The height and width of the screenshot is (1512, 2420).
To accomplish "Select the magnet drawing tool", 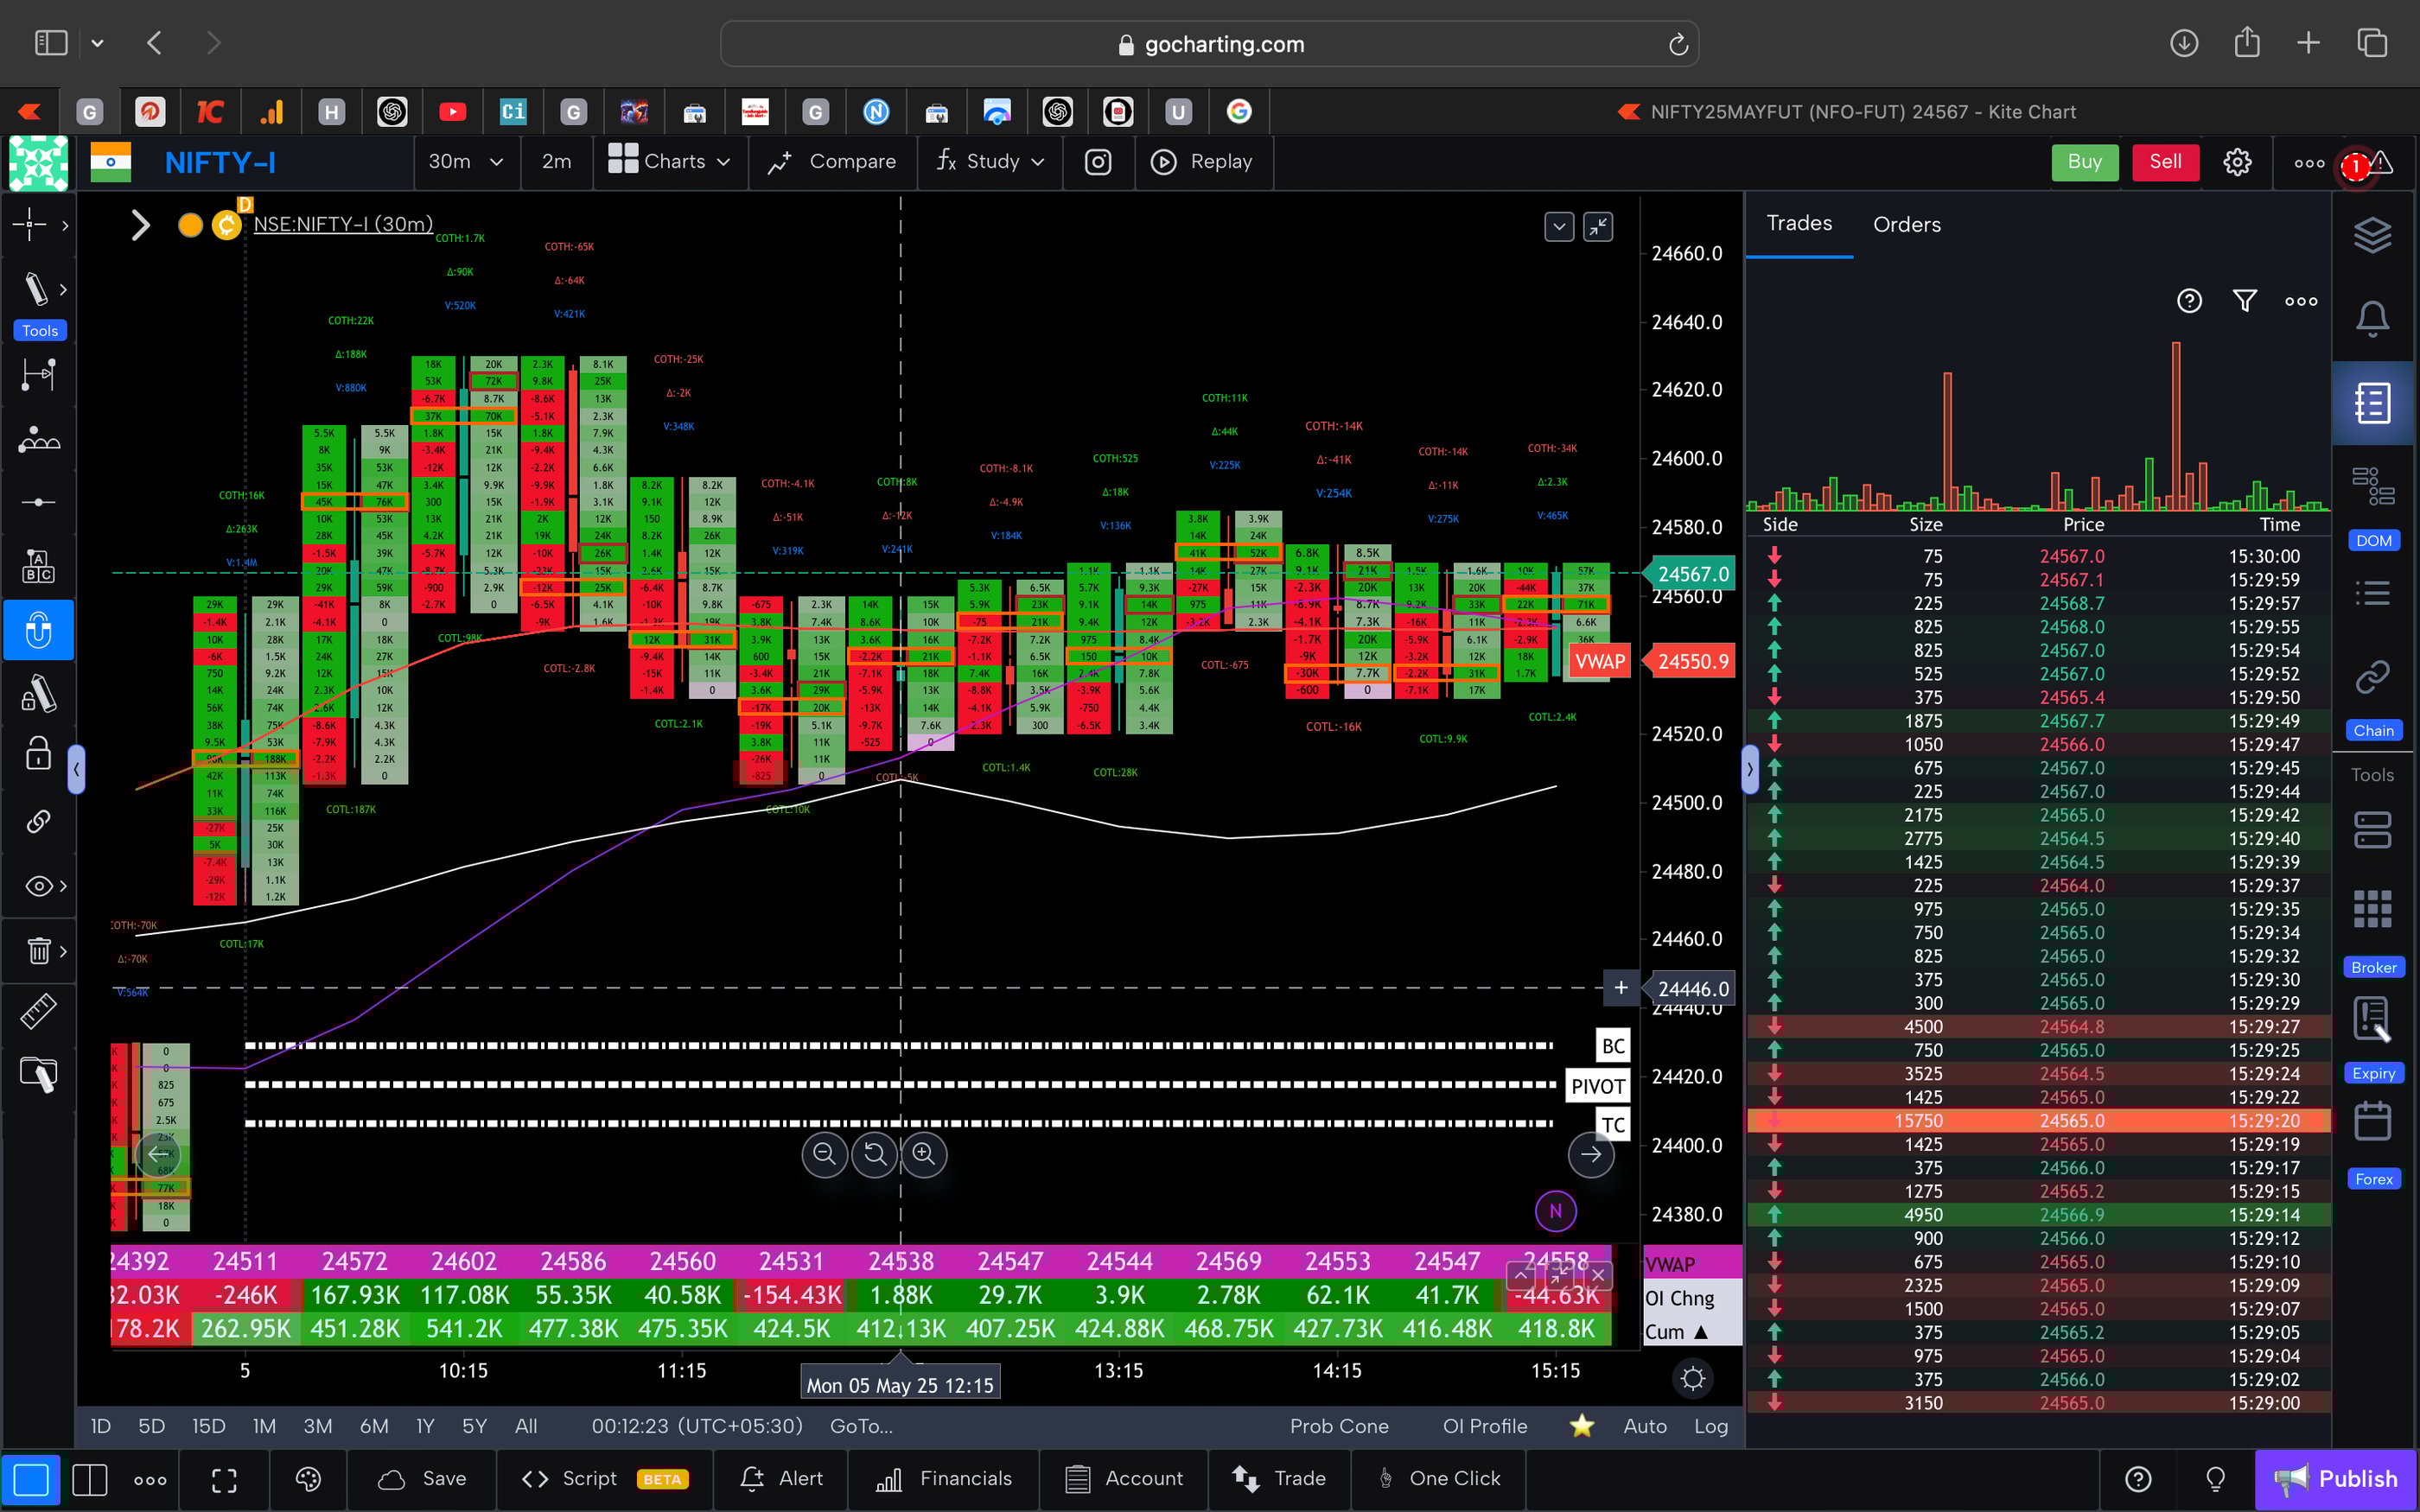I will tap(39, 630).
